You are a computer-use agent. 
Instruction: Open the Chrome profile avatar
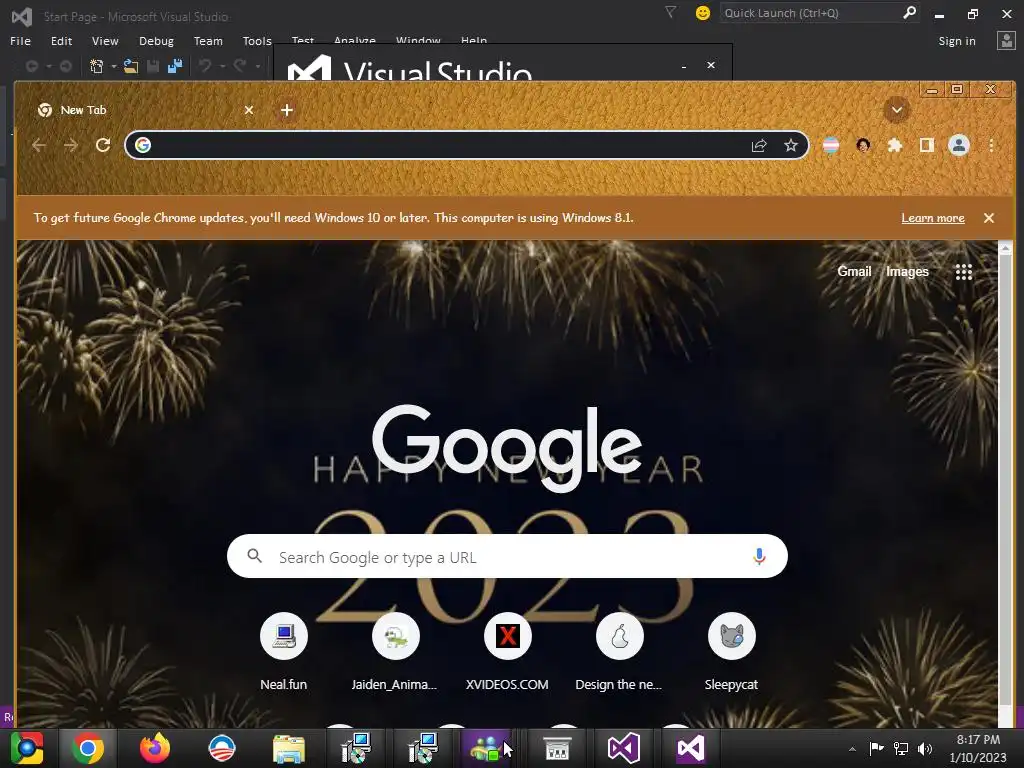(x=959, y=145)
